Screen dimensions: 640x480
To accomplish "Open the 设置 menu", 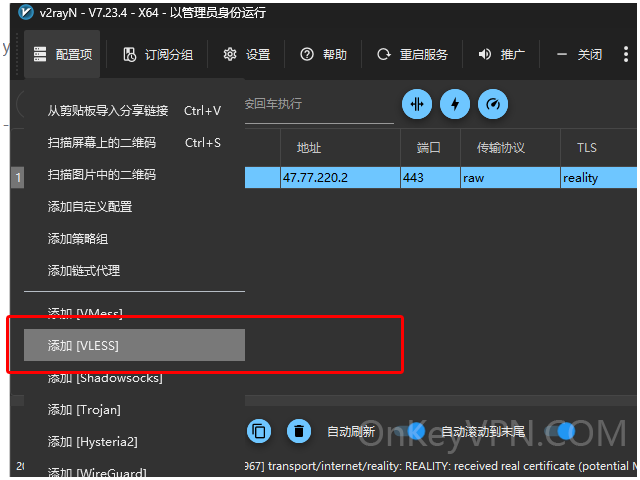I will (x=246, y=54).
